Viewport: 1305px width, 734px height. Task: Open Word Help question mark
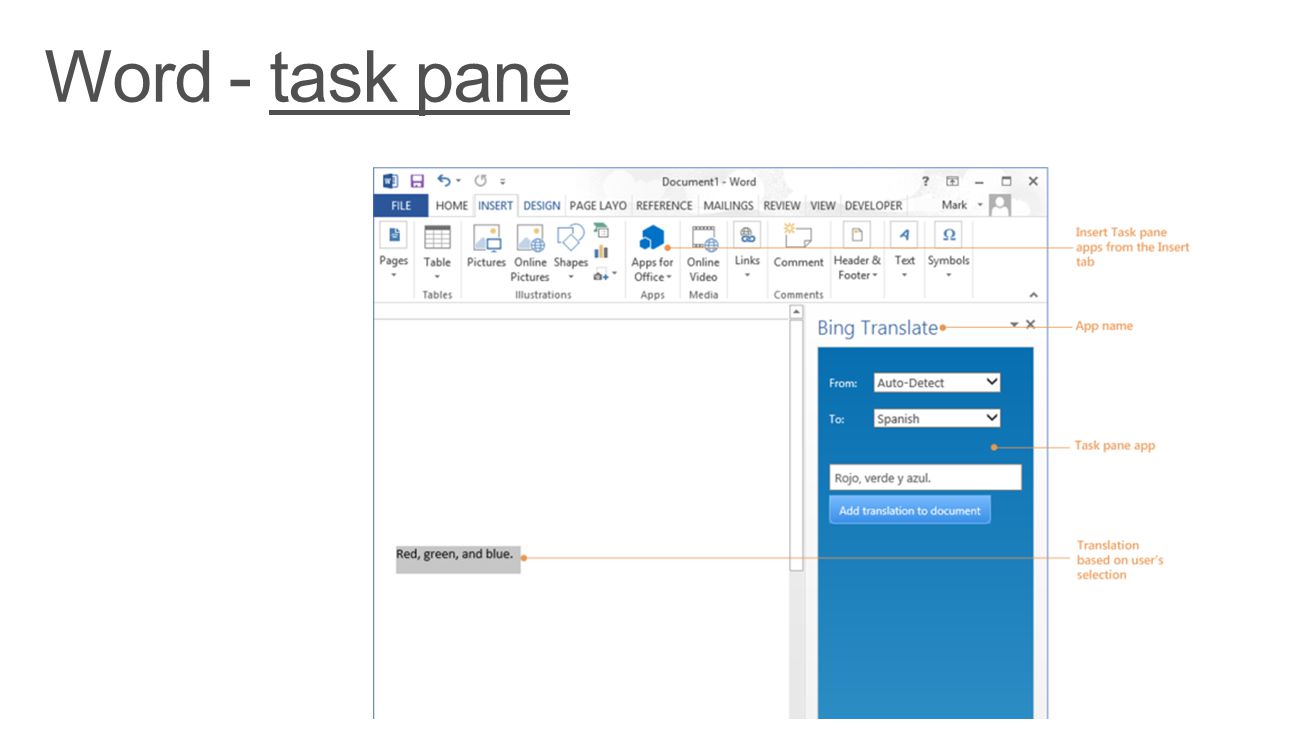tap(925, 181)
